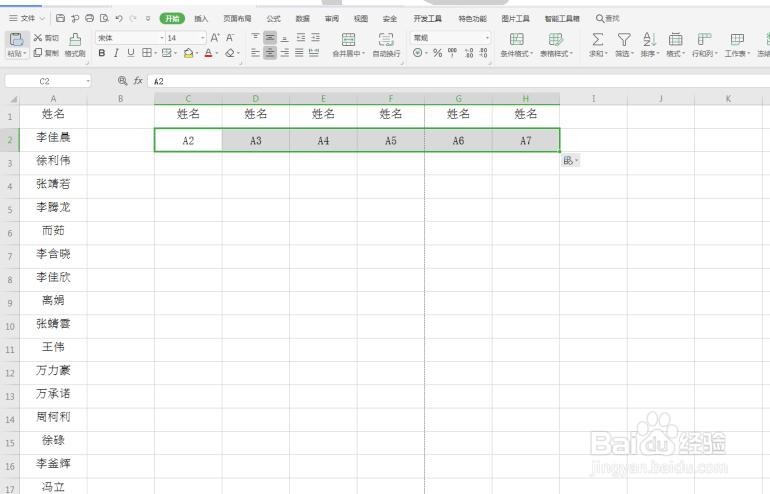
Task: Undo the last action
Action: click(119, 18)
